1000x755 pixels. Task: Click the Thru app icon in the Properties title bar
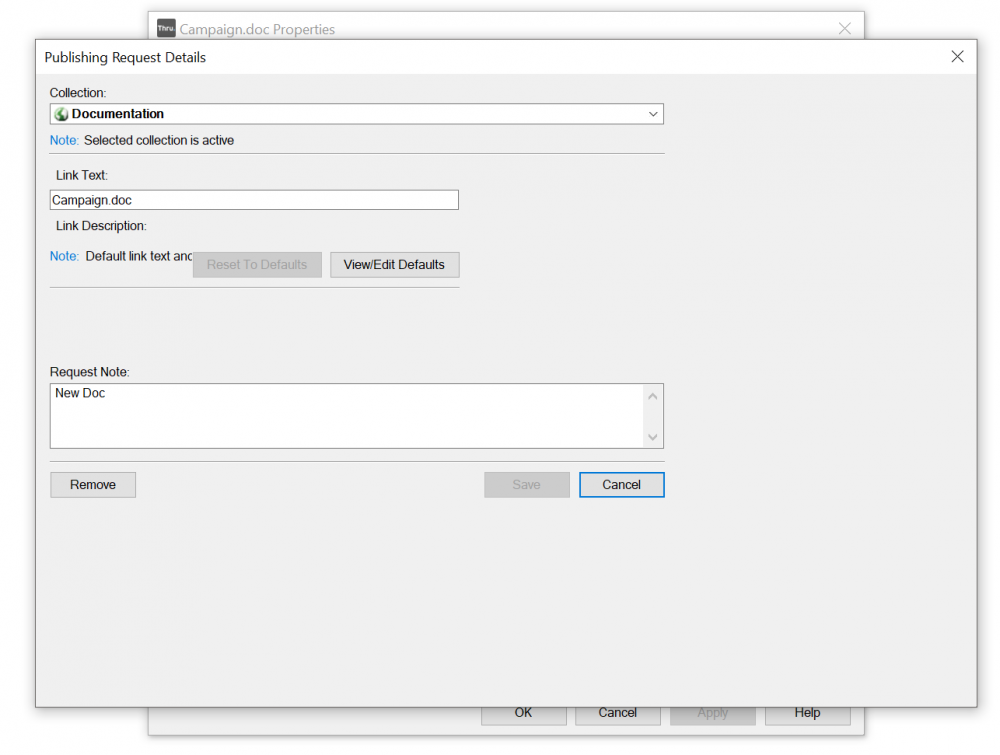coord(166,29)
